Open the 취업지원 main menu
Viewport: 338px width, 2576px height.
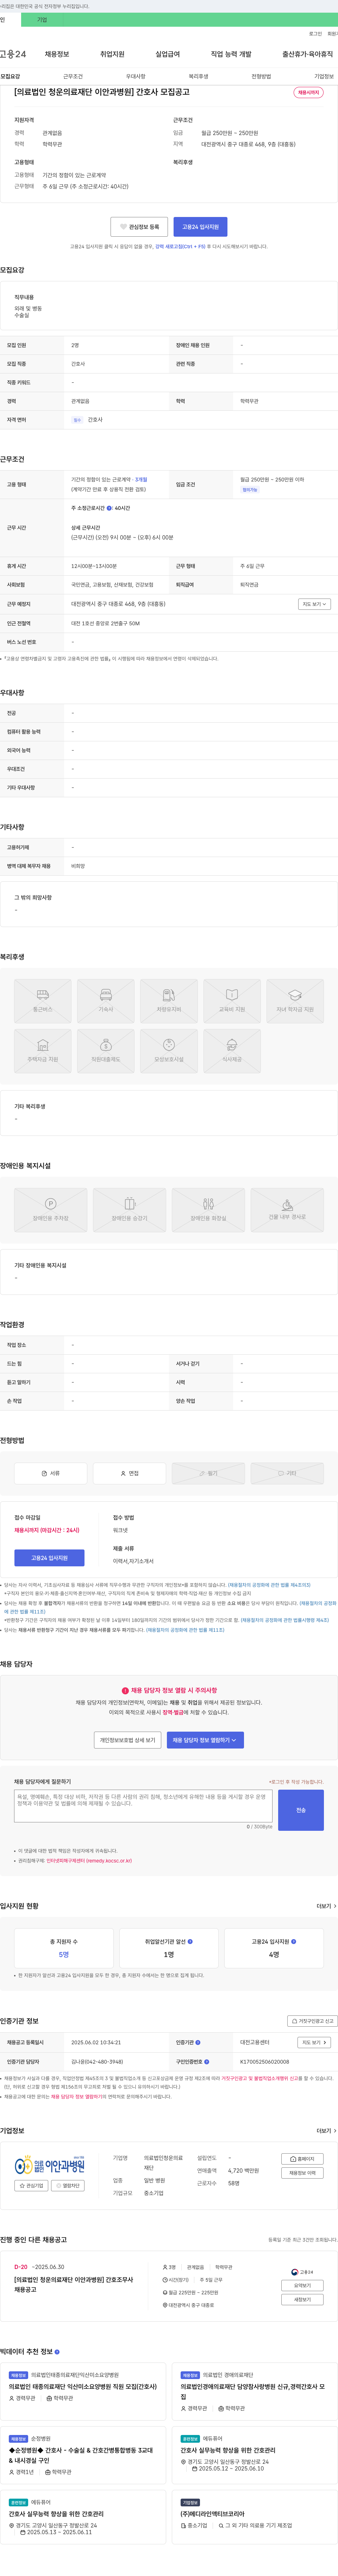[112, 54]
